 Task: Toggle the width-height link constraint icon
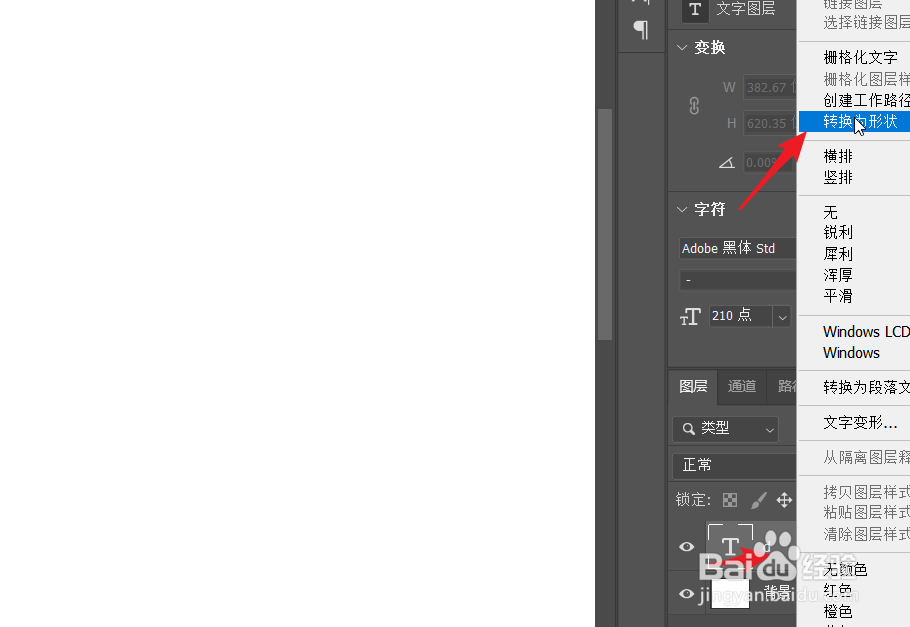pyautogui.click(x=694, y=106)
